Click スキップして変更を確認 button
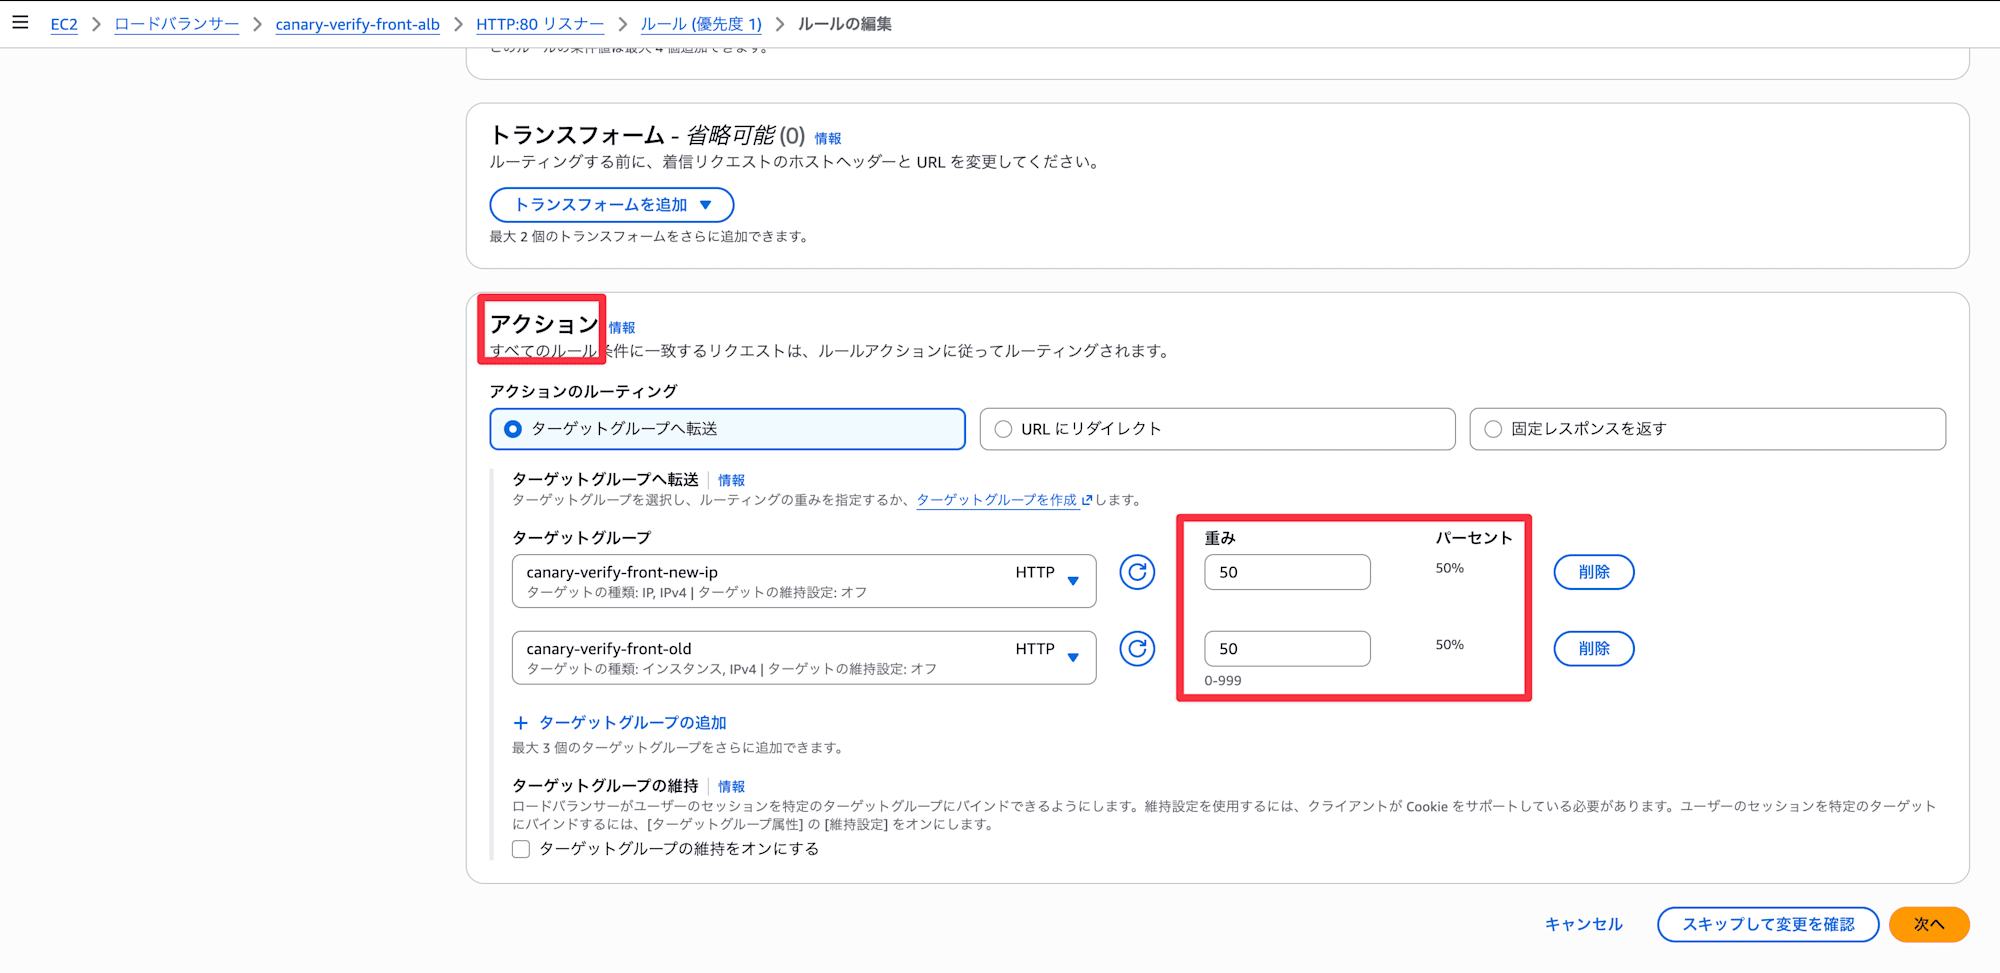Viewport: 2000px width, 973px height. coord(1768,925)
